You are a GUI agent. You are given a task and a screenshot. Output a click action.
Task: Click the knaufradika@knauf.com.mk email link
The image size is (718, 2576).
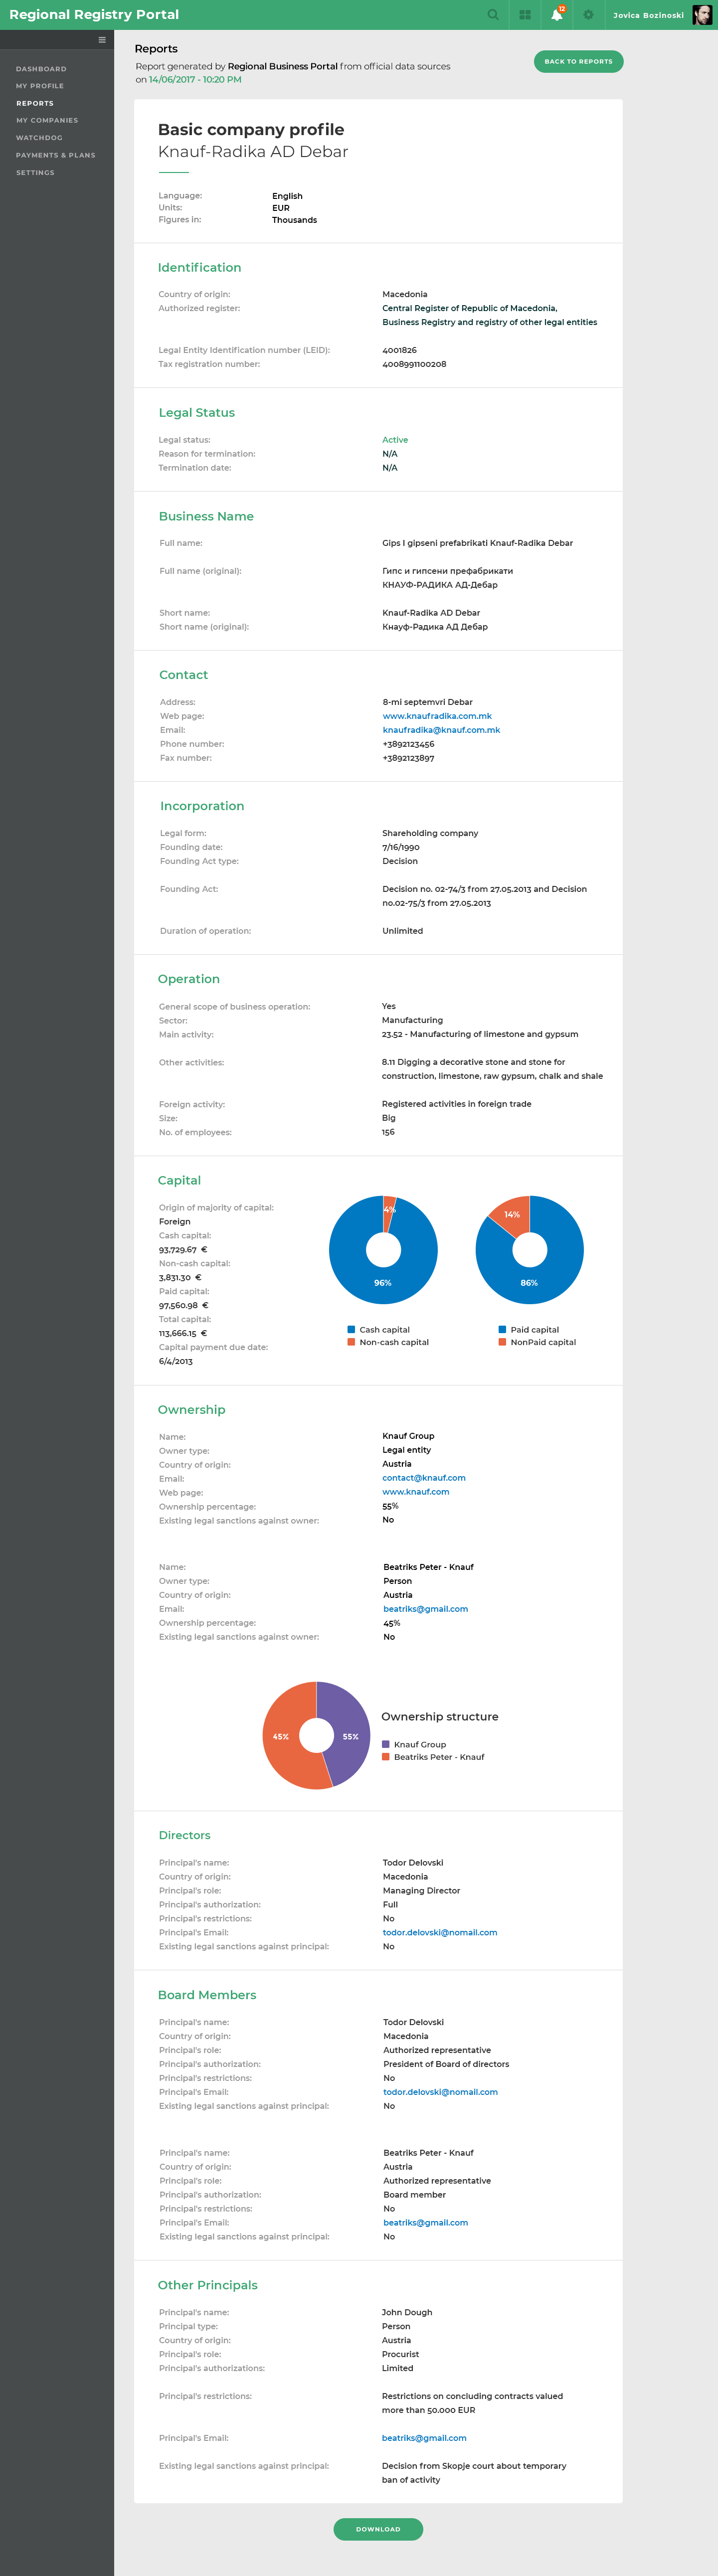[x=441, y=730]
